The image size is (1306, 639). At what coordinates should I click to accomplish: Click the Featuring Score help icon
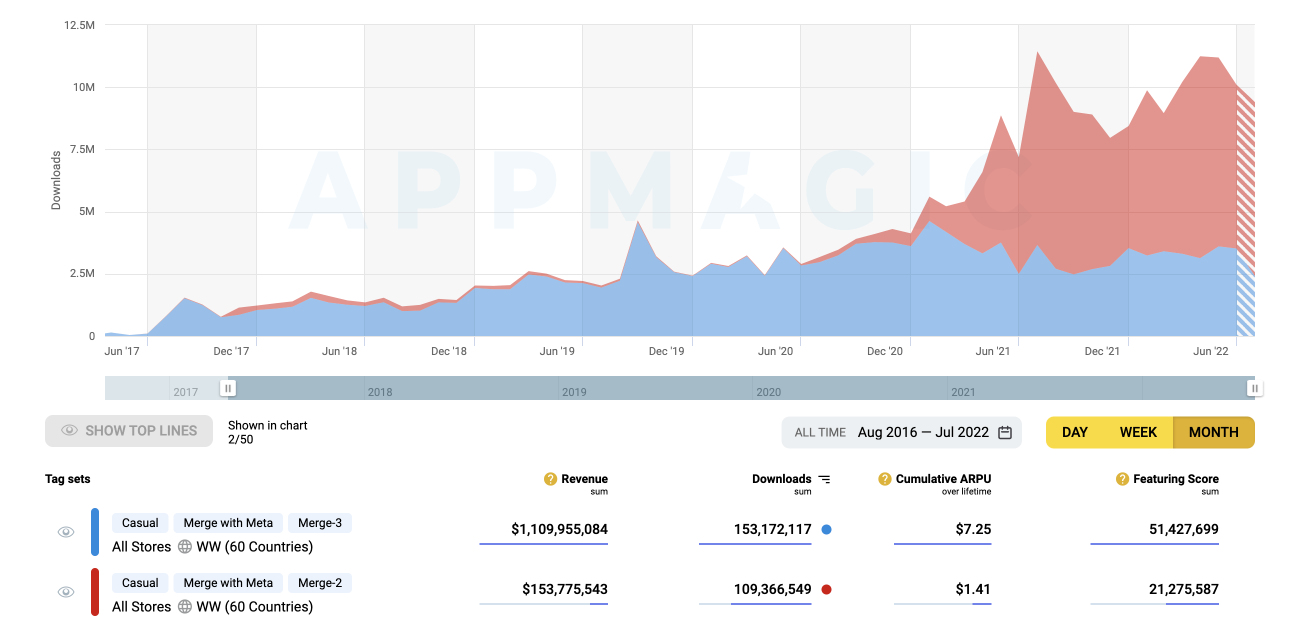(x=1122, y=479)
